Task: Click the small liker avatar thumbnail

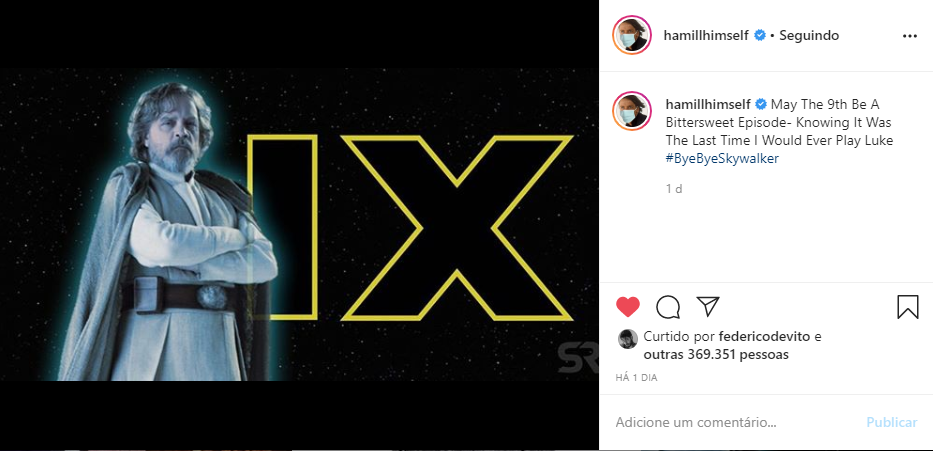Action: coord(628,339)
